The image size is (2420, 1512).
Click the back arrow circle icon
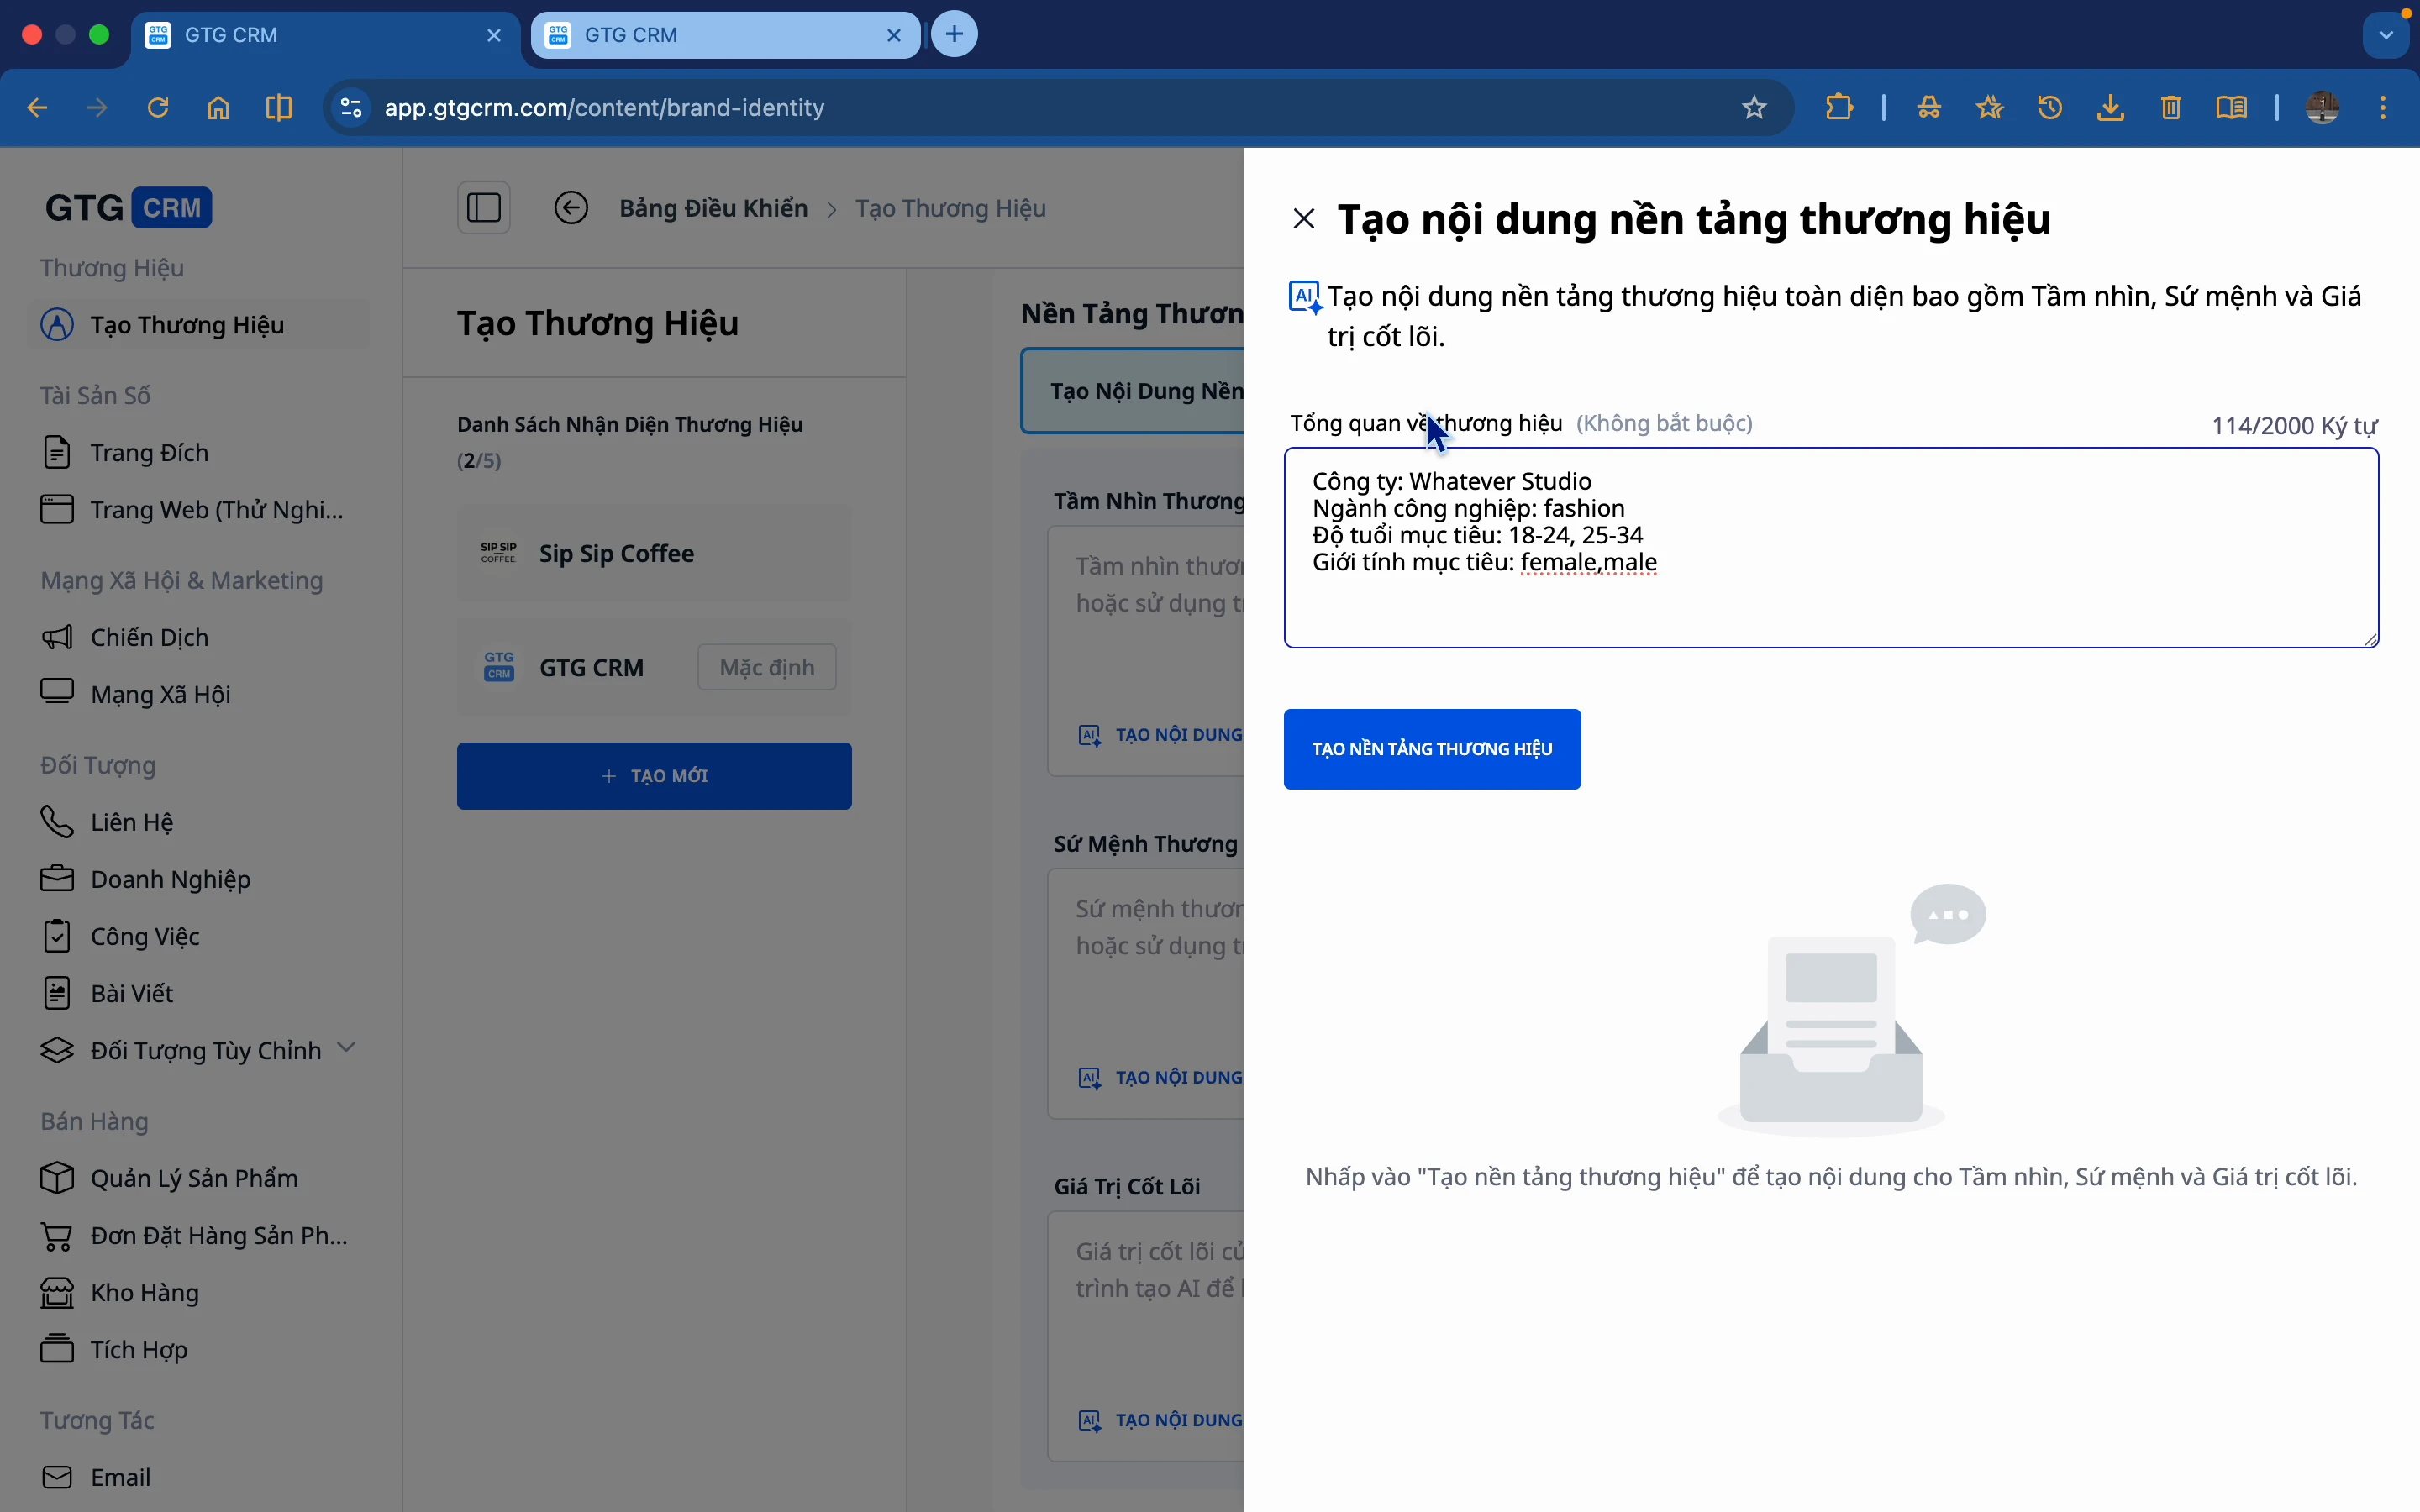point(571,208)
